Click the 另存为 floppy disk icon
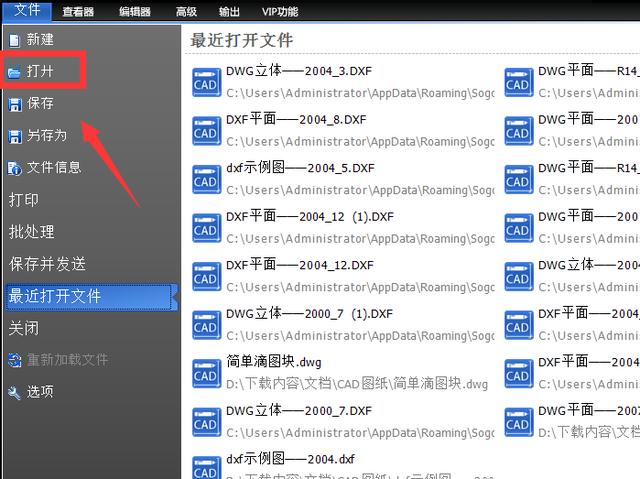This screenshot has width=640, height=479. 15,136
